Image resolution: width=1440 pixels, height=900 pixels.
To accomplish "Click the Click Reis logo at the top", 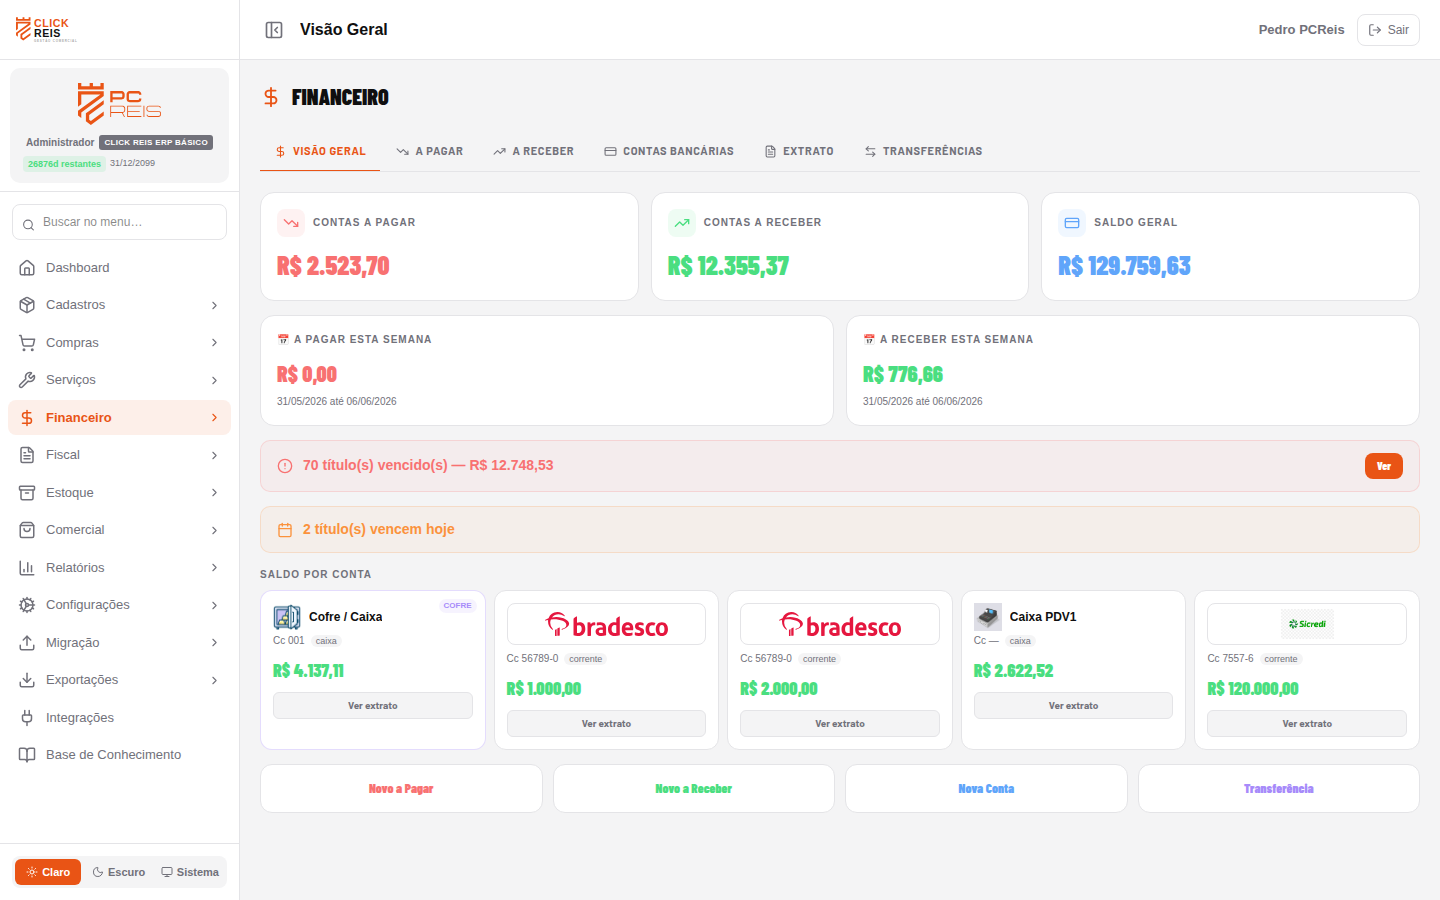I will pyautogui.click(x=45, y=29).
